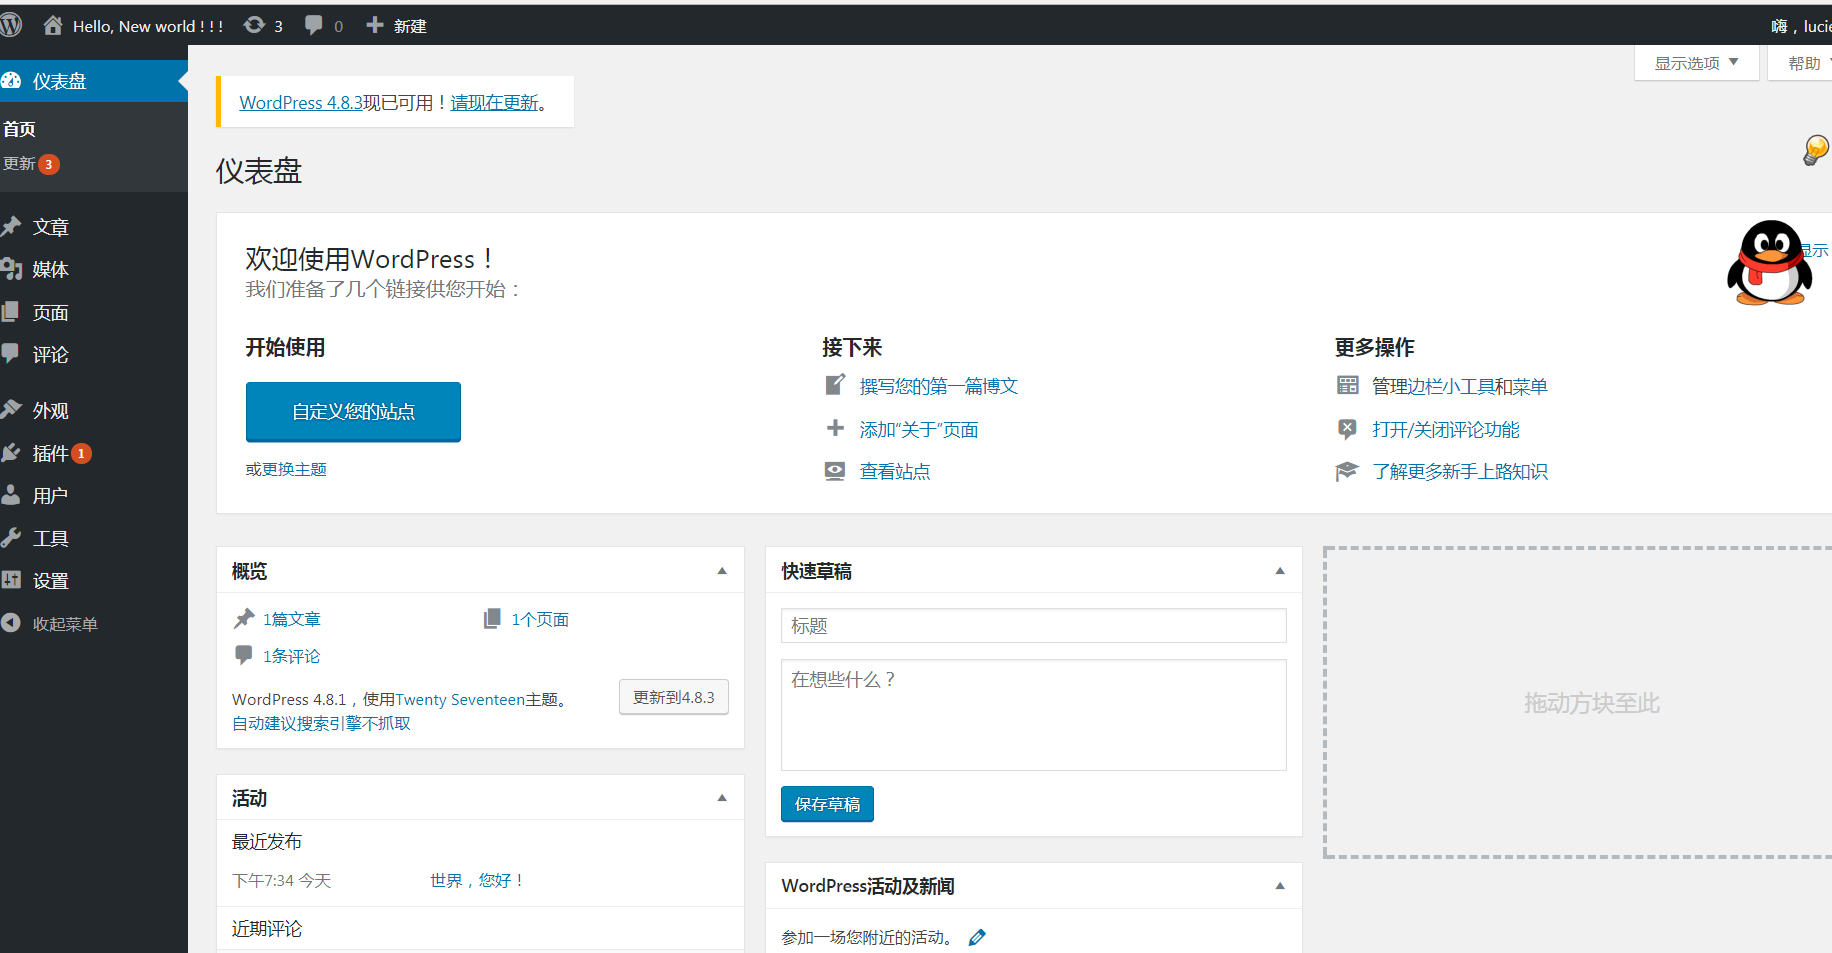Open comments bubble icon in admin bar
This screenshot has width=1832, height=953.
(314, 25)
